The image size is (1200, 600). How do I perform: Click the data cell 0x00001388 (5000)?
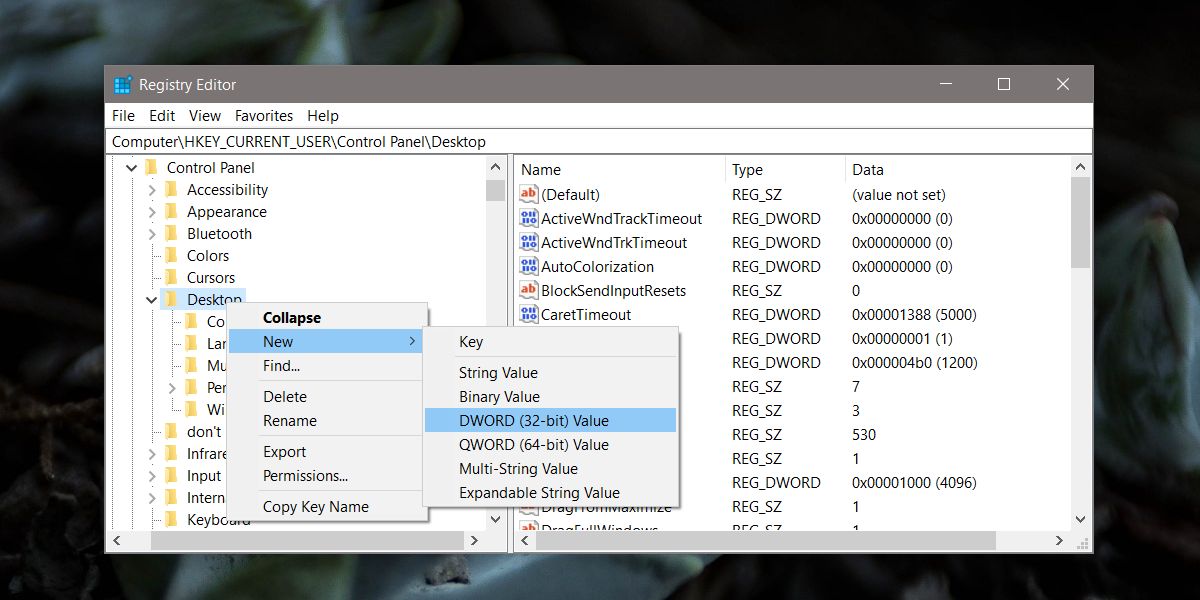point(914,314)
